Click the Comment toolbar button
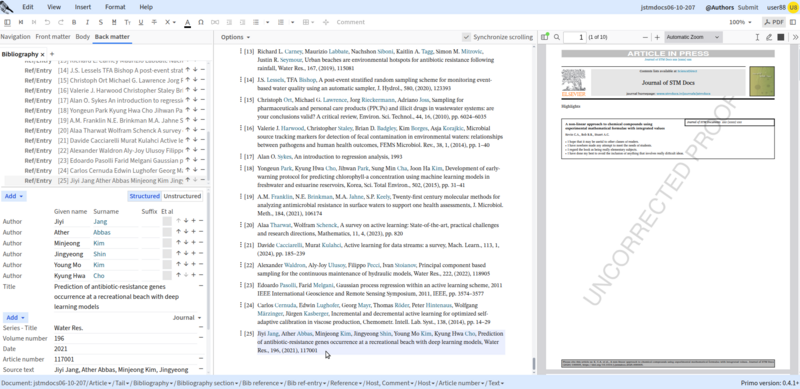The width and height of the screenshot is (800, 389). pyautogui.click(x=351, y=22)
